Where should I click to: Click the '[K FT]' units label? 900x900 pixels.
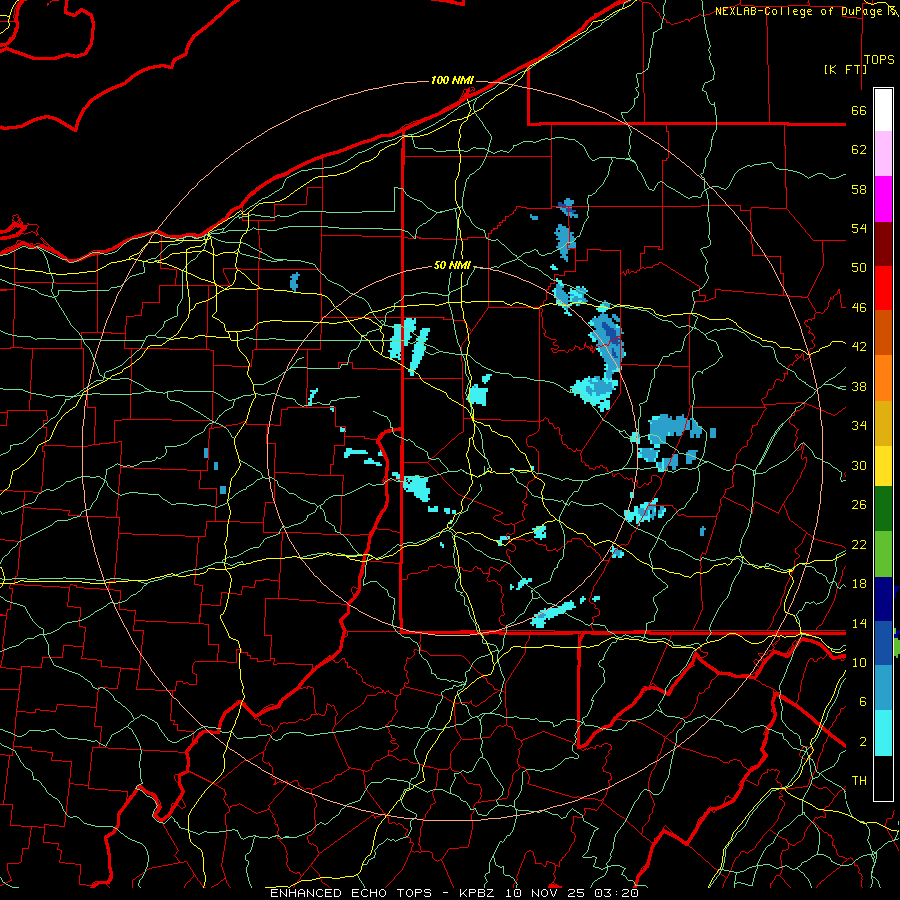[x=845, y=69]
